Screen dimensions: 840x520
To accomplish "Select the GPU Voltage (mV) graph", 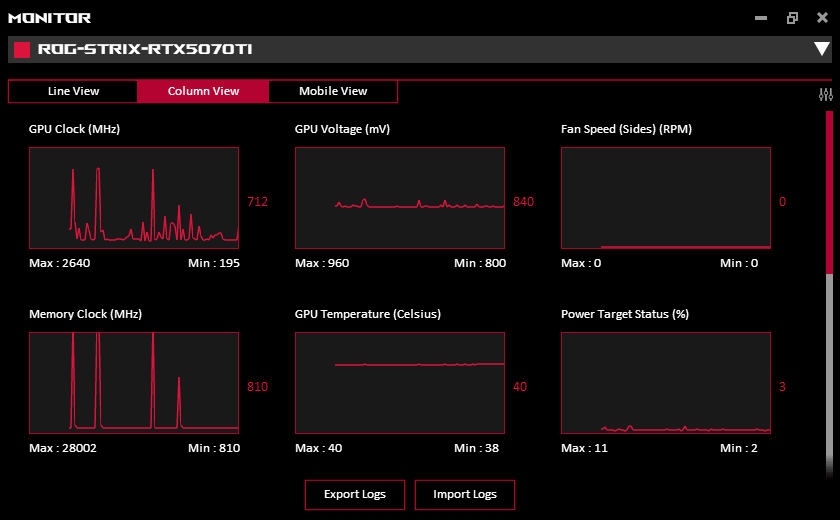I will coord(400,198).
